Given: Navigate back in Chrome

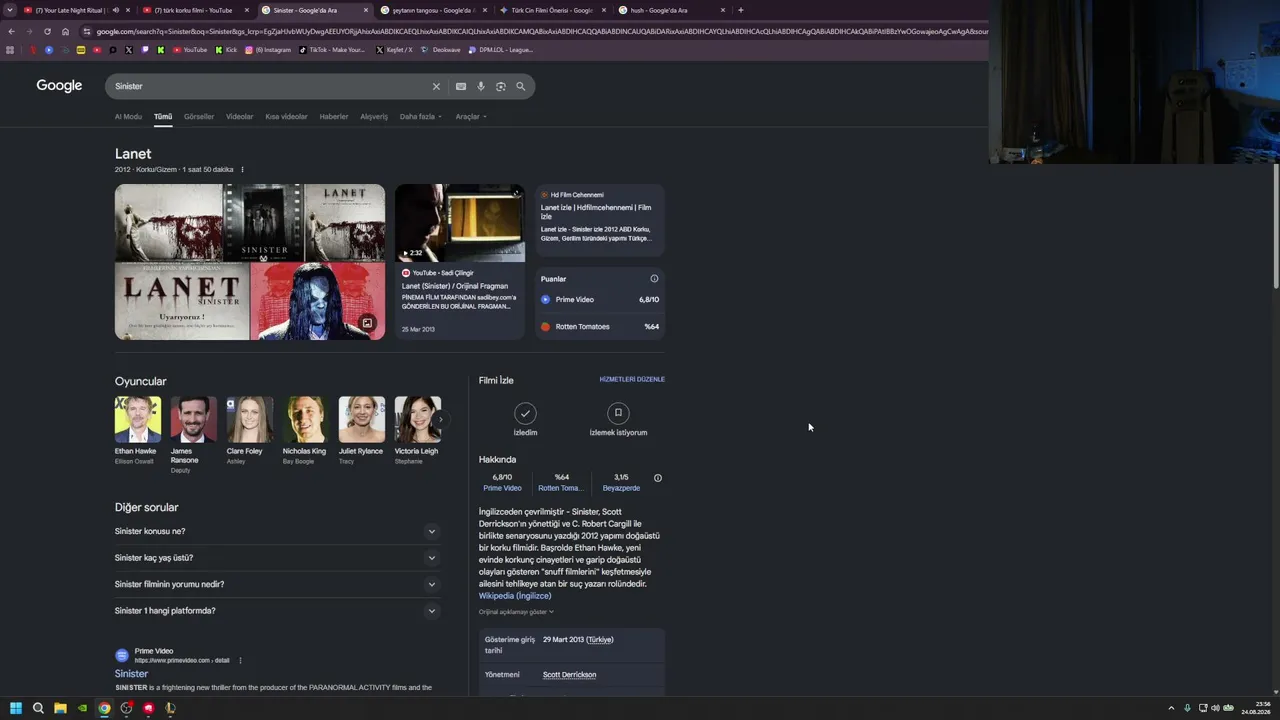Looking at the screenshot, I should (11, 31).
